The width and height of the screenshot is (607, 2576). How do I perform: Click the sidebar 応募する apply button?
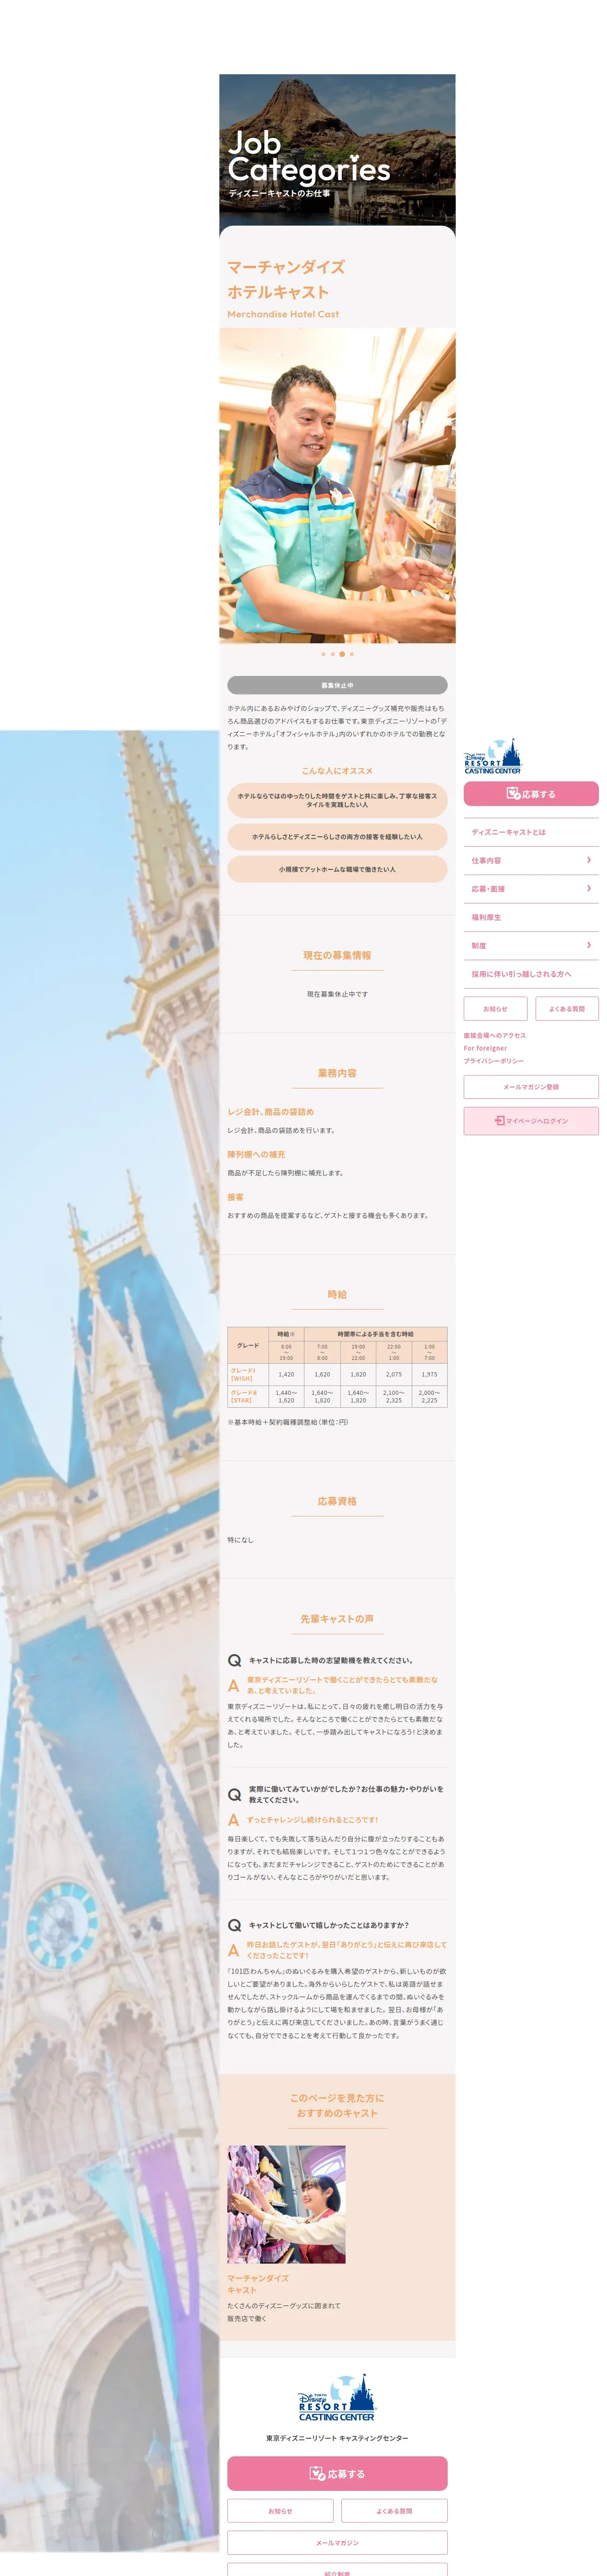531,794
